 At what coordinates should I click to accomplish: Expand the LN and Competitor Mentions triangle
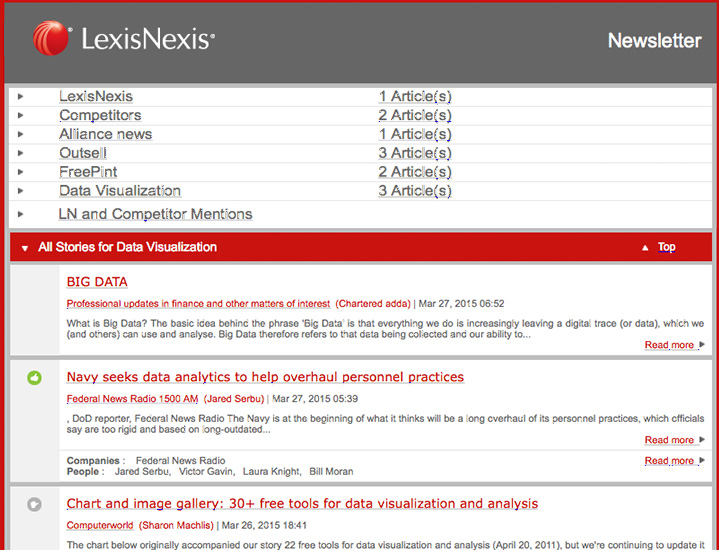(20, 214)
